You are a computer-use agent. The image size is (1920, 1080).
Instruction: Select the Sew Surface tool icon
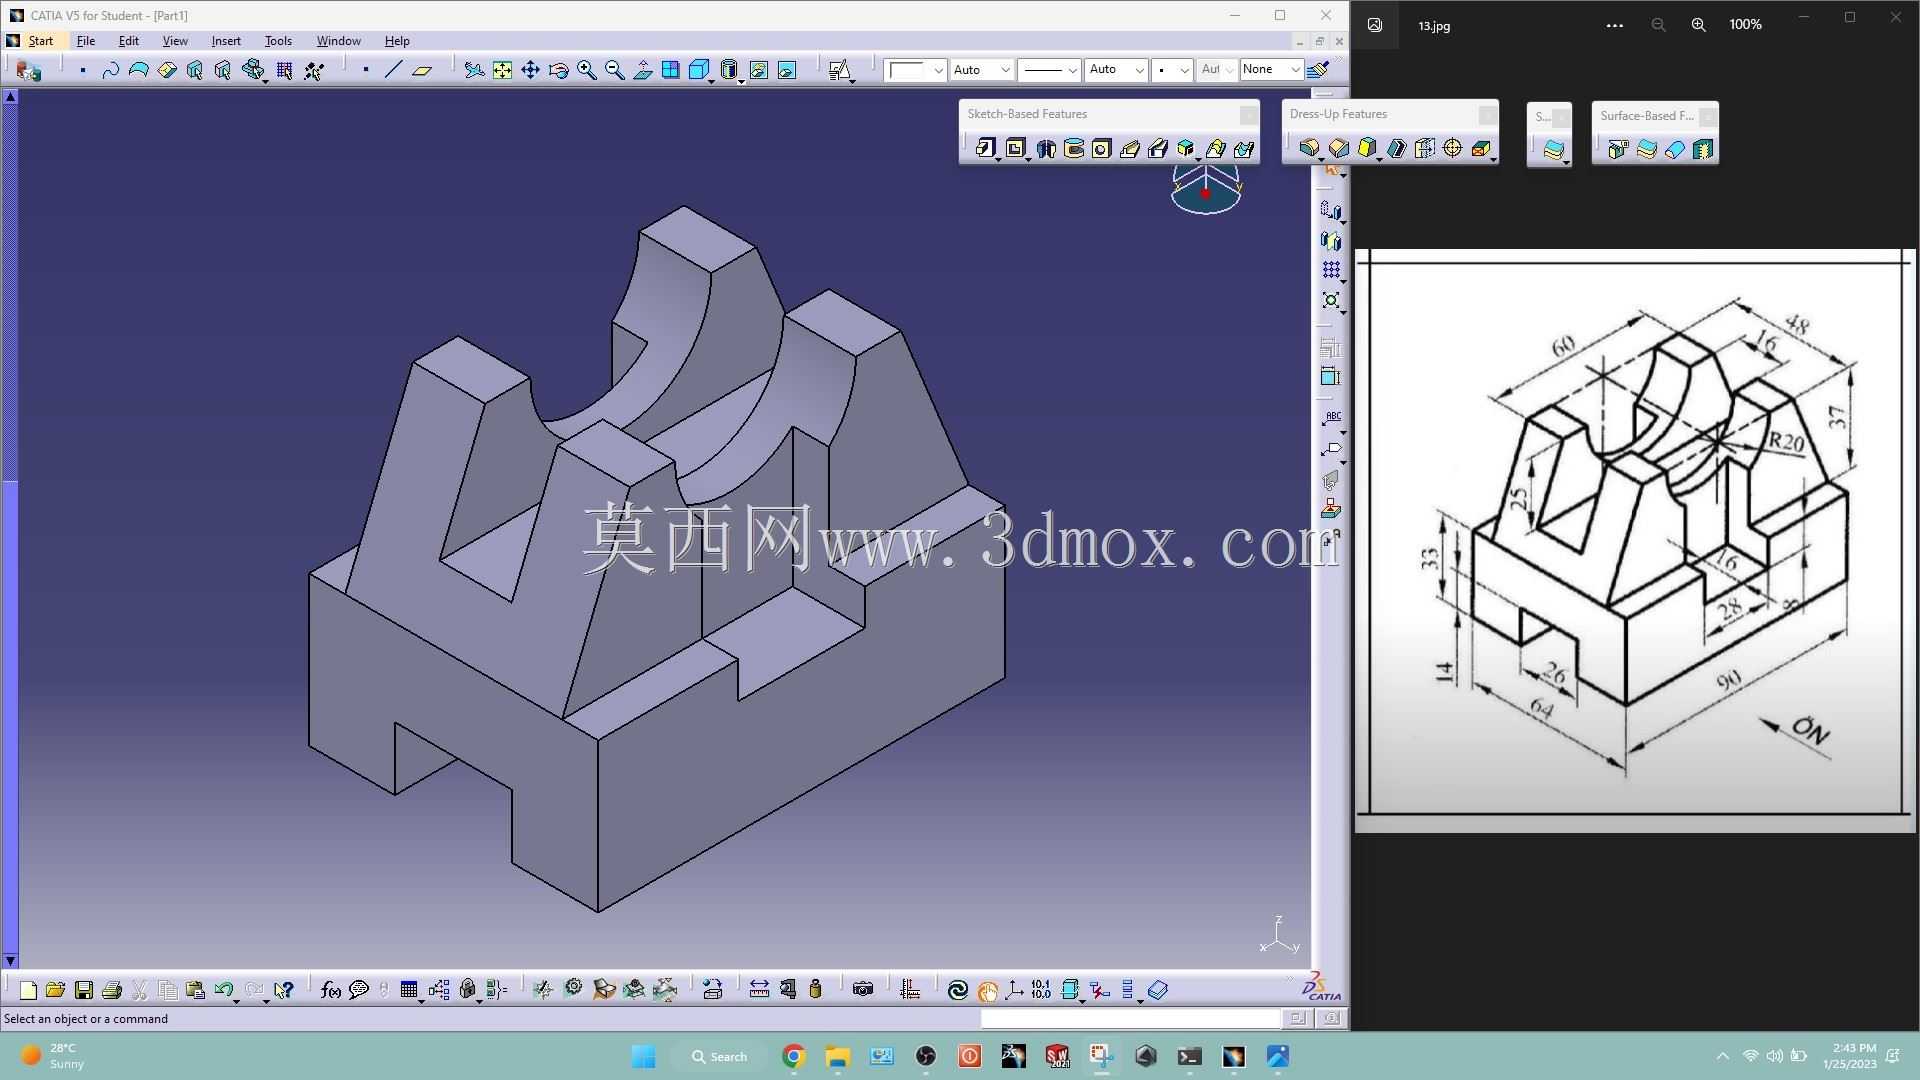pyautogui.click(x=1703, y=149)
